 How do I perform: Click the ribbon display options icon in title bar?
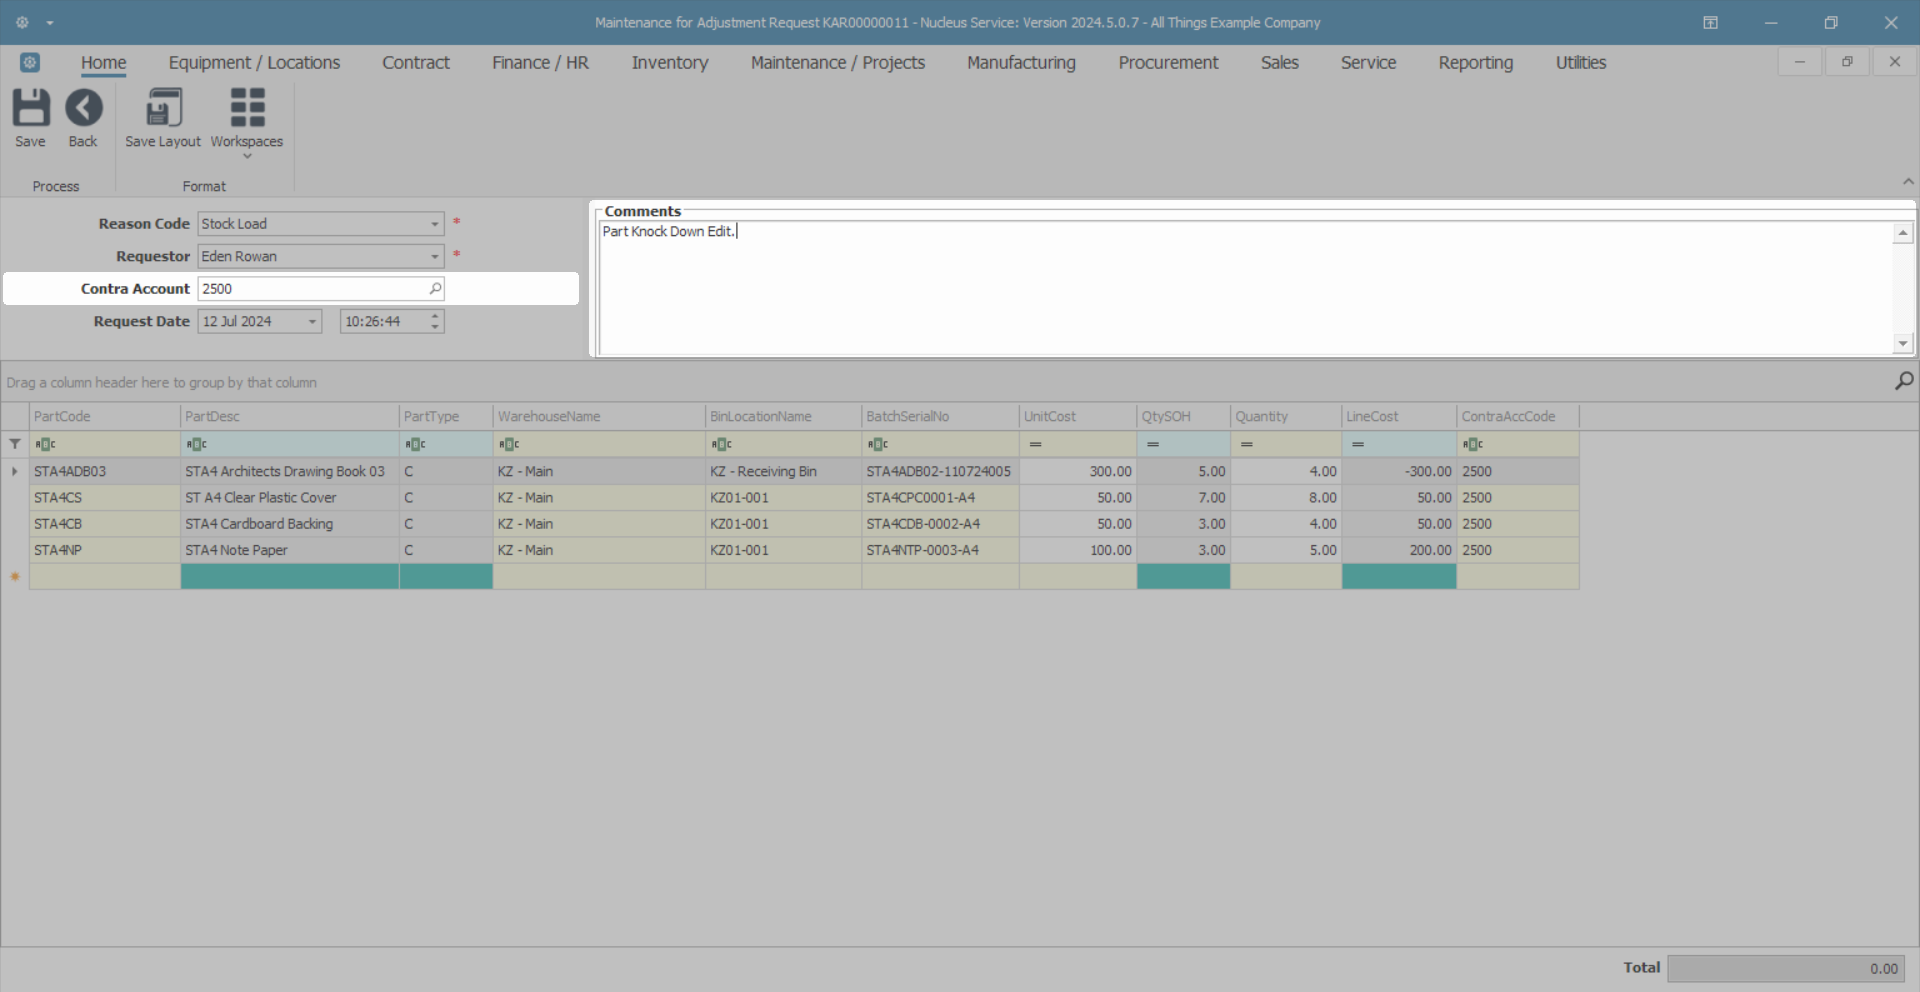[1711, 22]
